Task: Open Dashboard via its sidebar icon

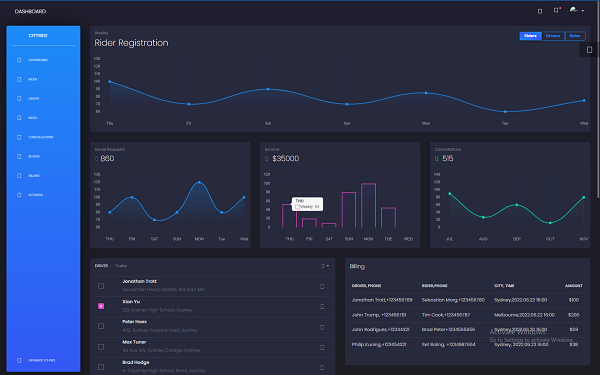Action: pyautogui.click(x=19, y=60)
